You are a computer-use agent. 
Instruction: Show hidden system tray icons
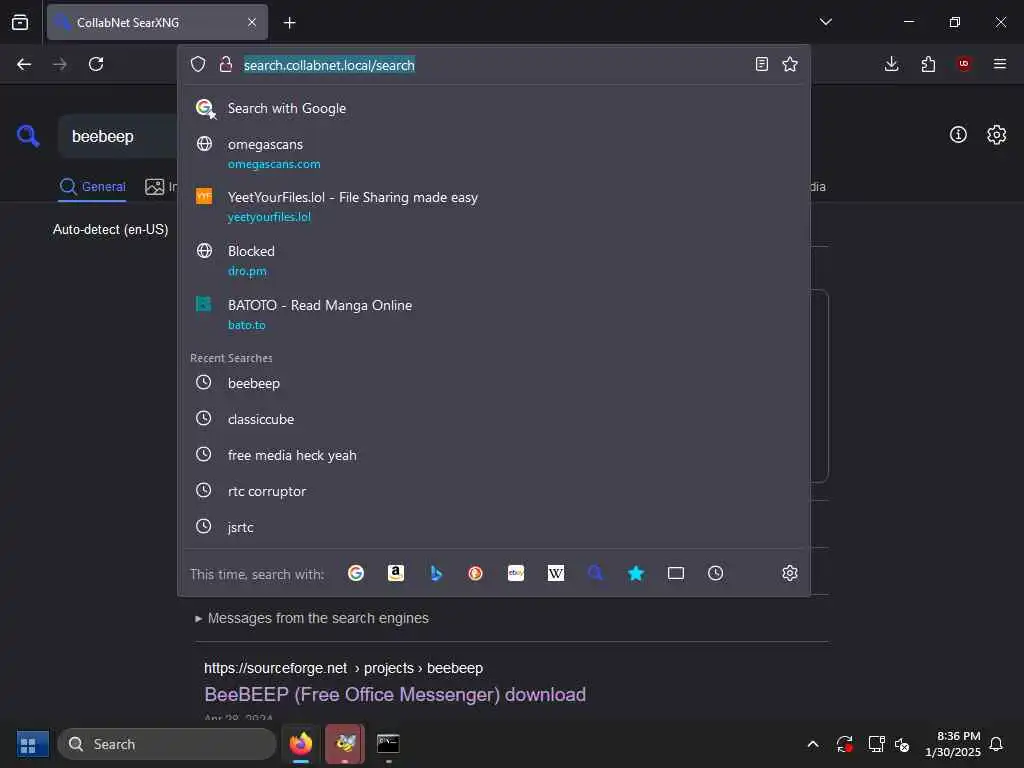point(813,744)
